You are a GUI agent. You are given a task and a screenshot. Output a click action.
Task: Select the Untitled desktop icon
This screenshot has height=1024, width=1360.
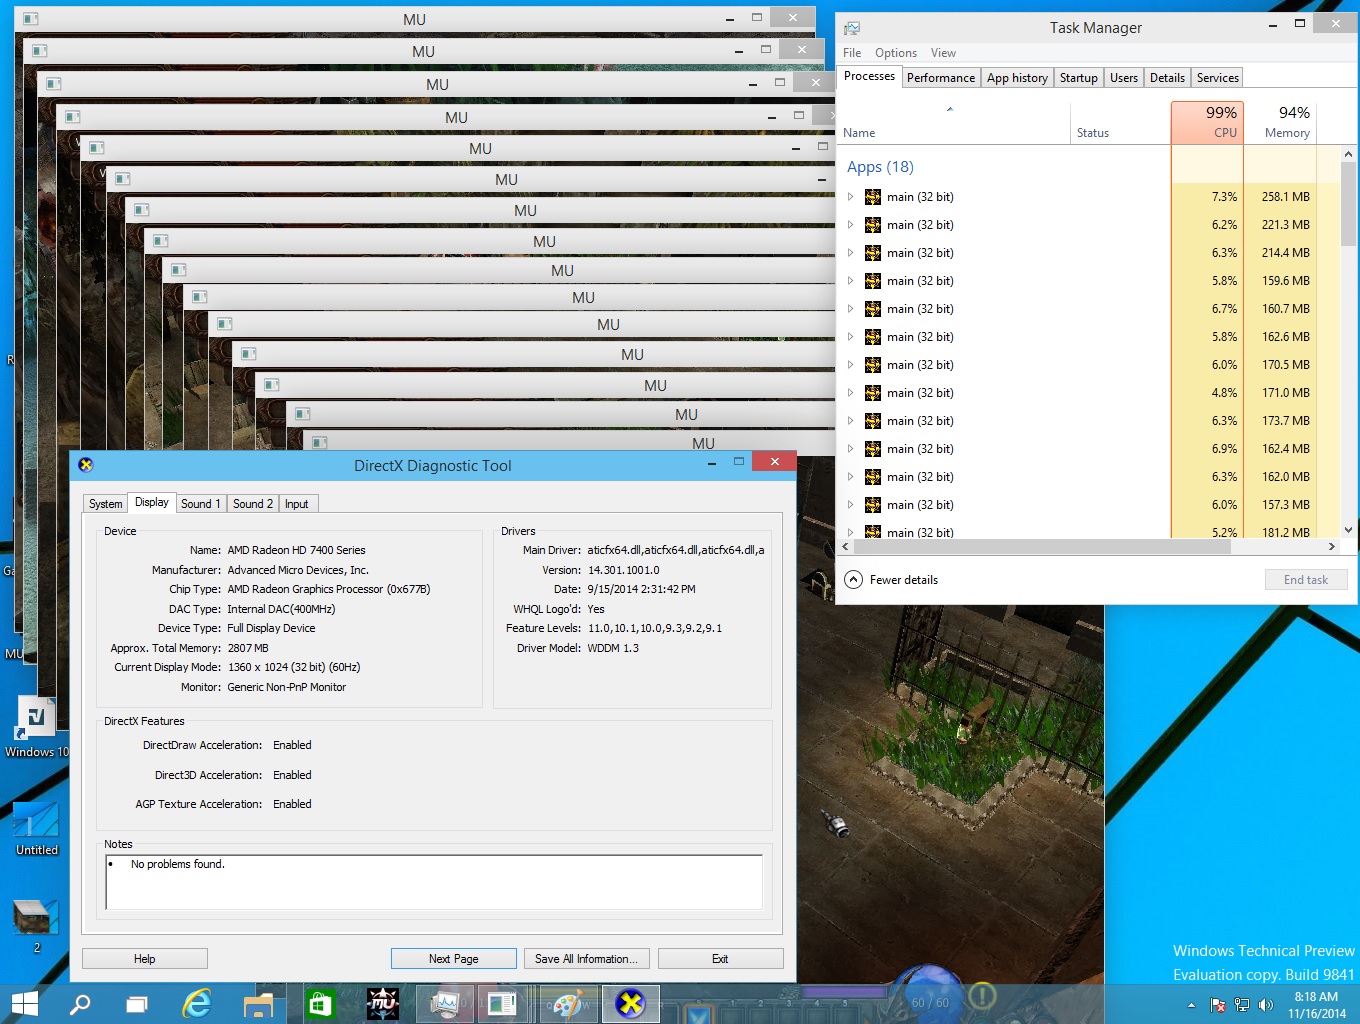click(36, 828)
